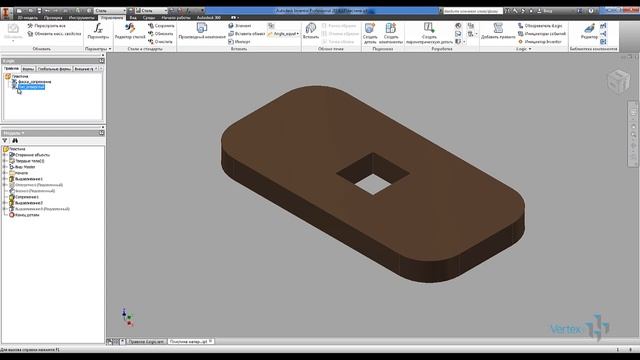Click Сохранить in Стили и стандарты
The width and height of the screenshot is (640, 360).
pos(161,26)
